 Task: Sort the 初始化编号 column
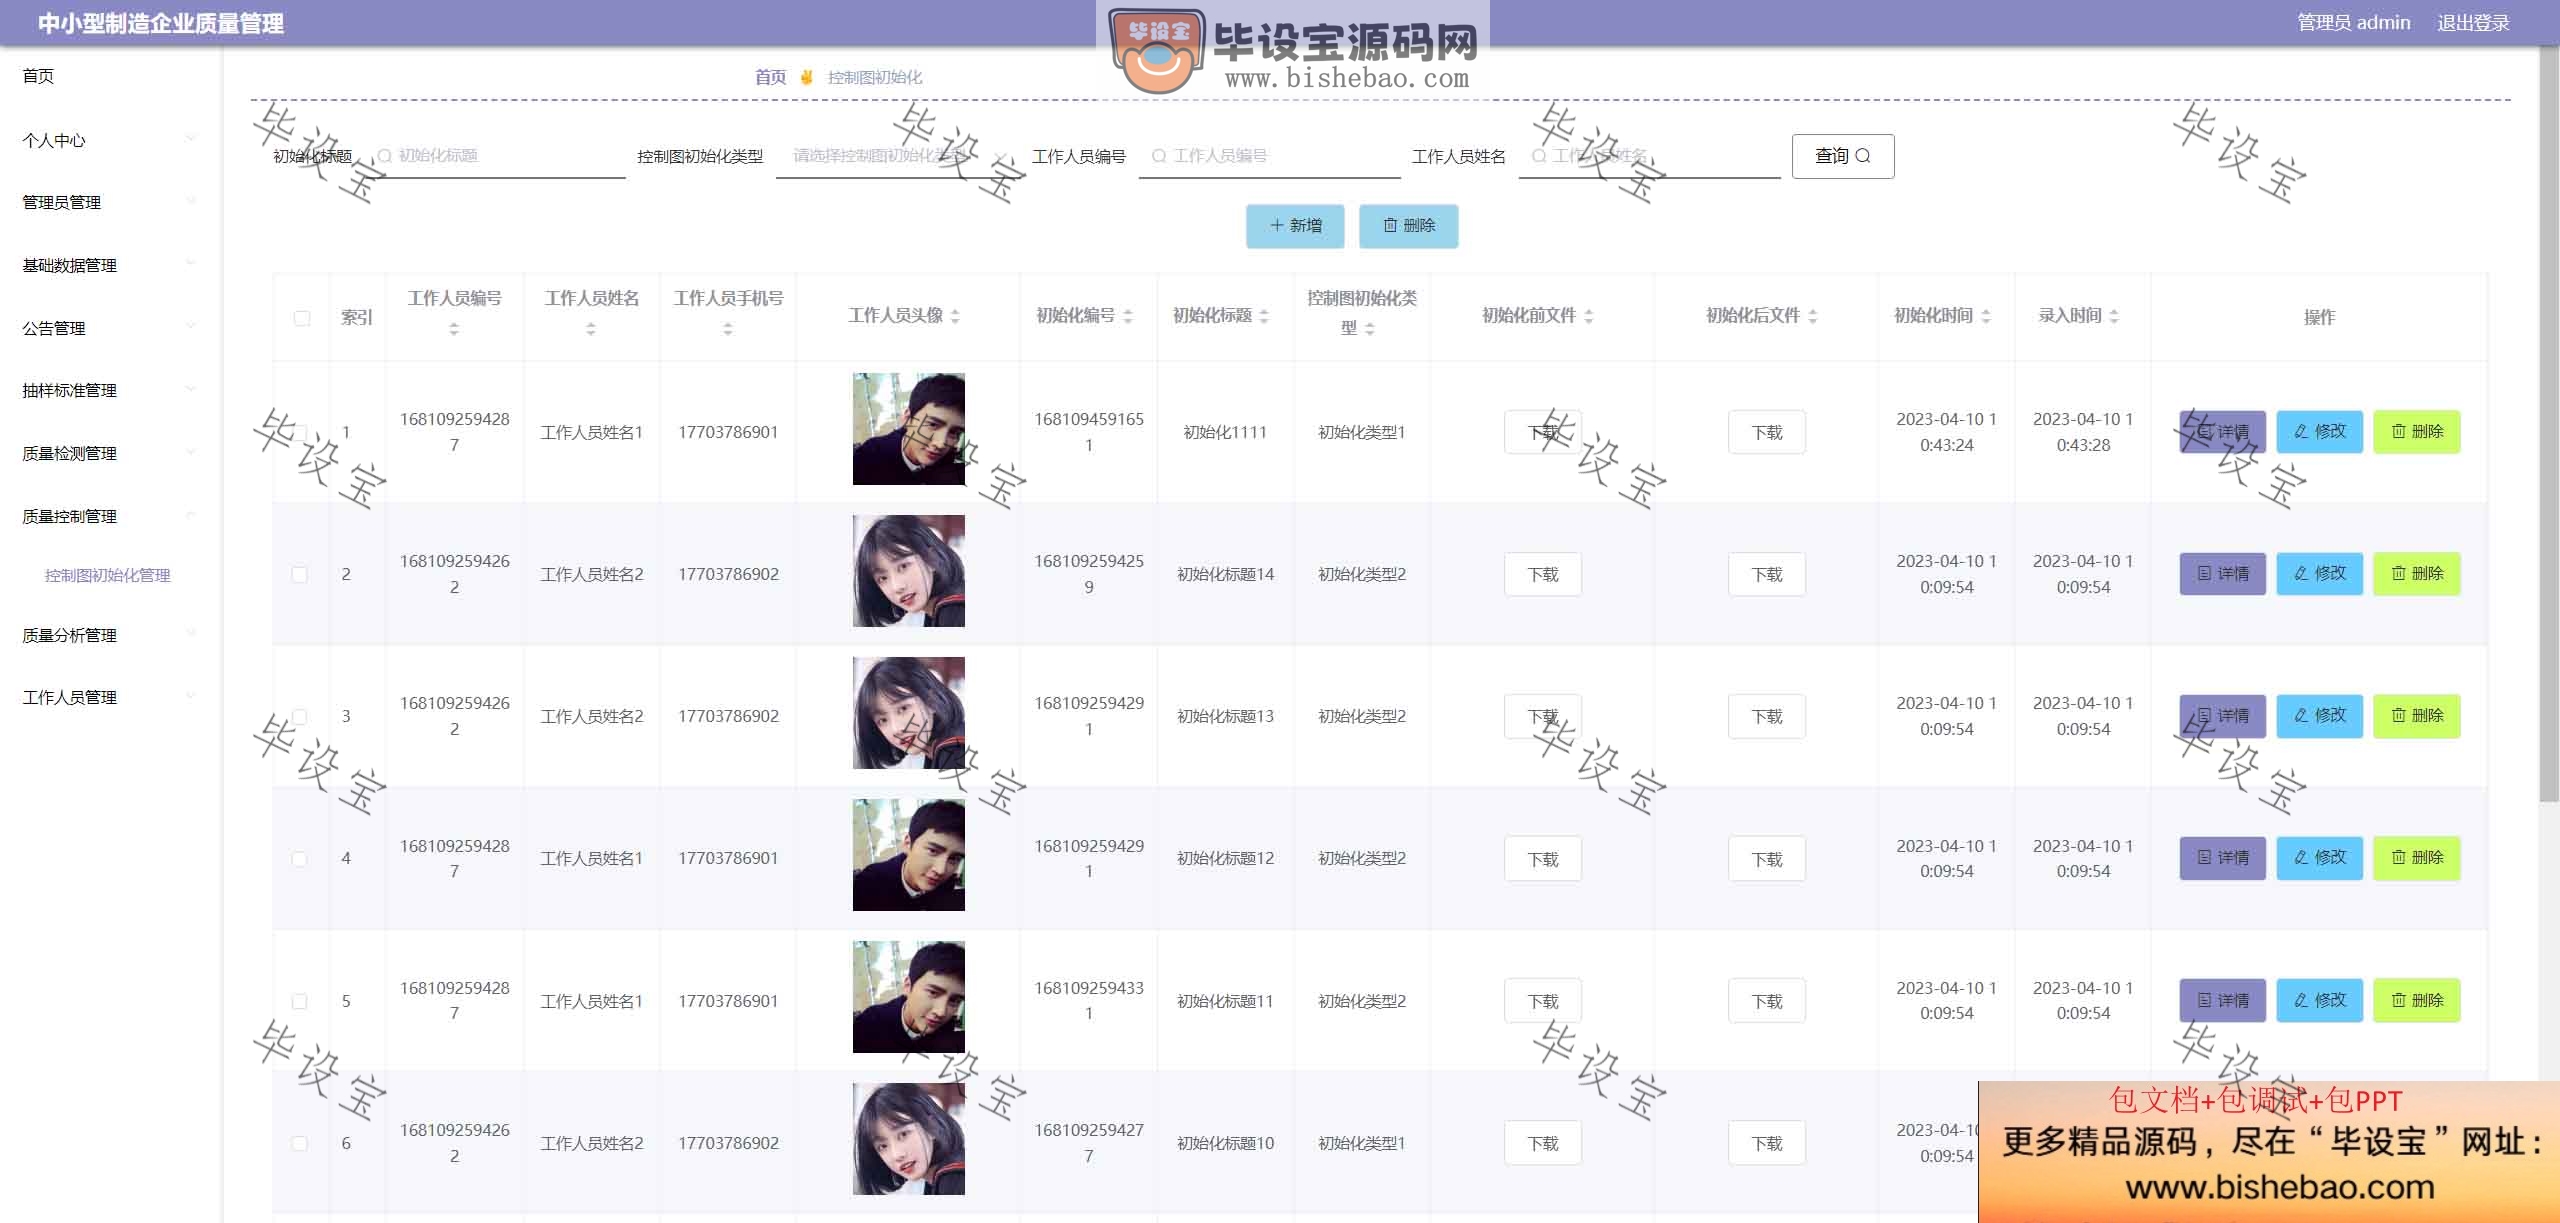point(1128,316)
